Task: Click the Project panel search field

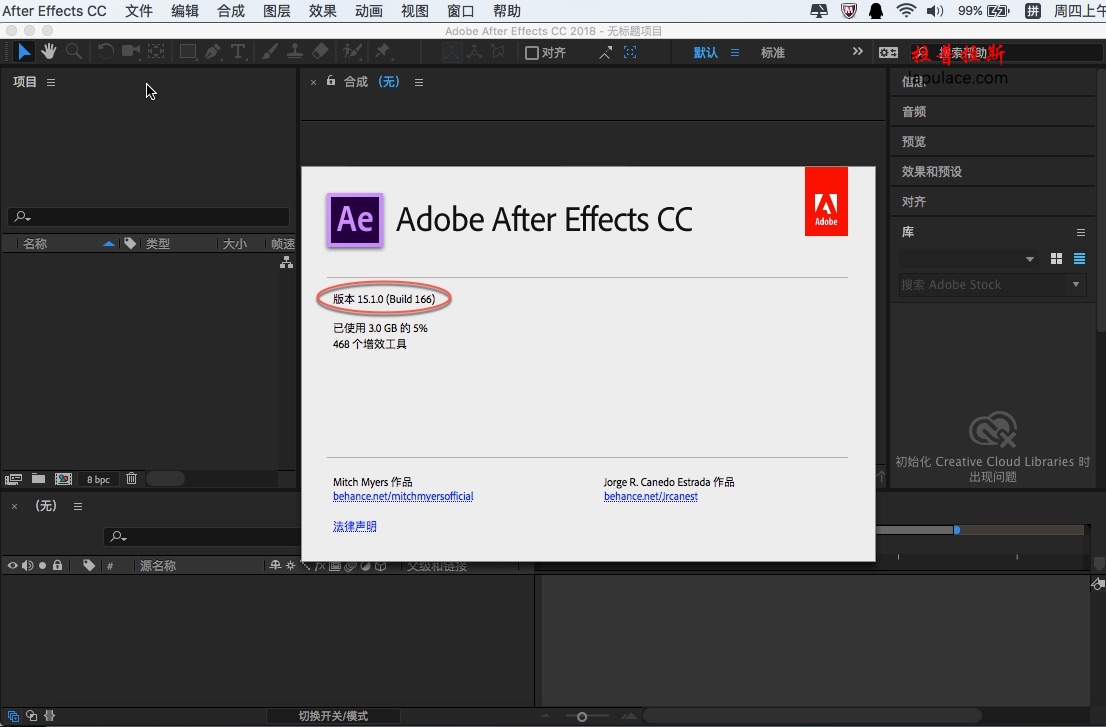Action: click(148, 216)
